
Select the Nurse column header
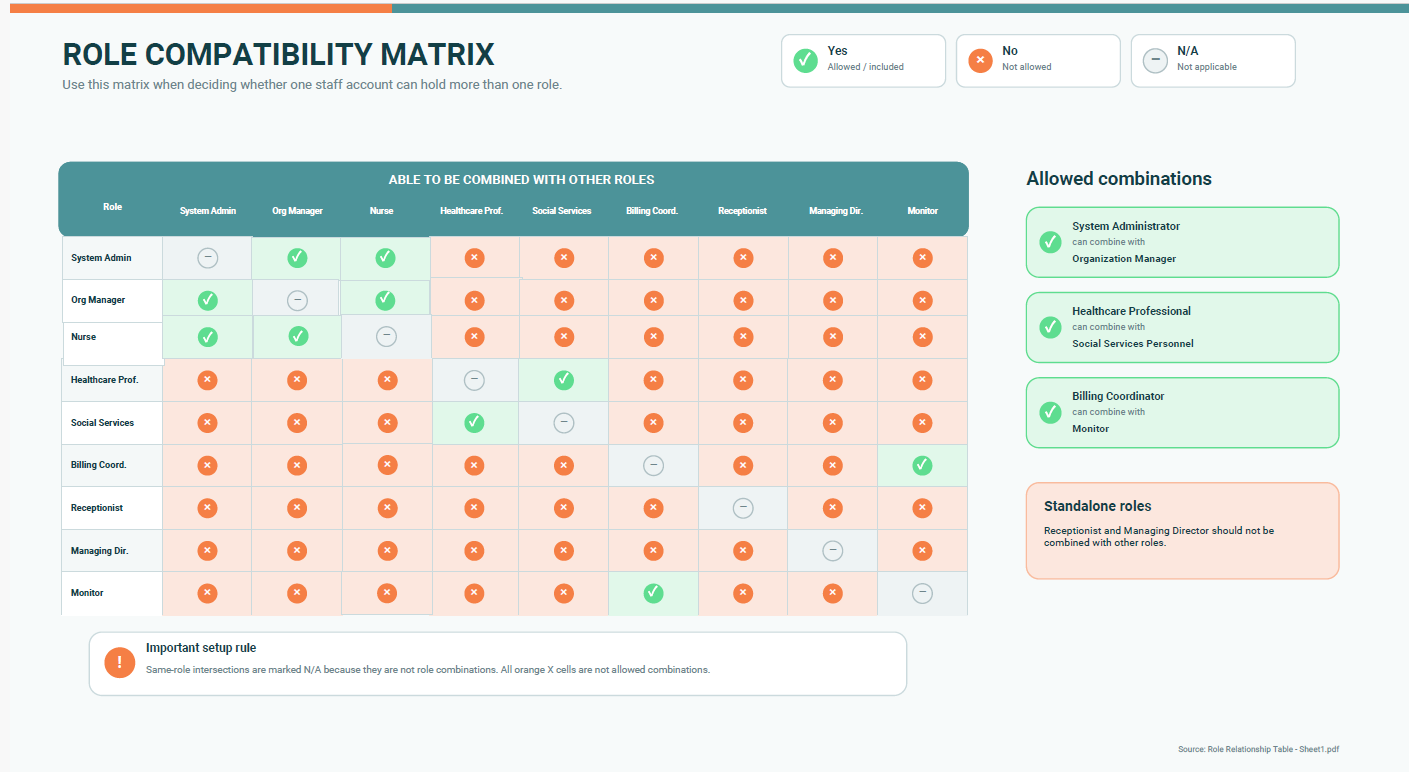pos(381,211)
